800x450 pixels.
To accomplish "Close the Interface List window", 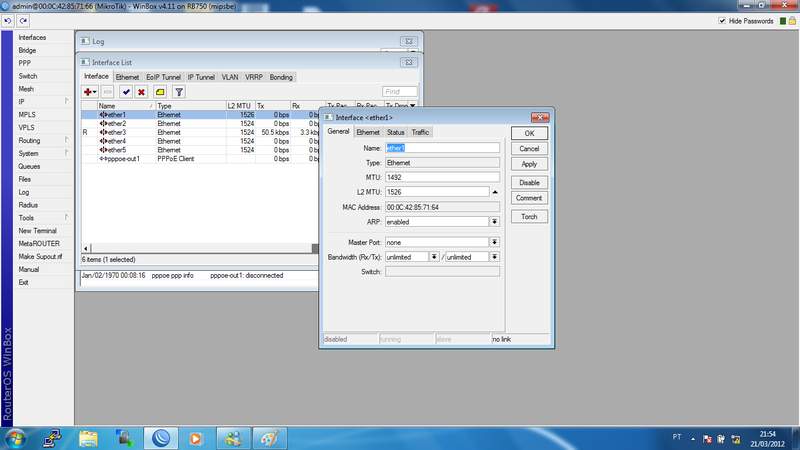I will point(409,62).
